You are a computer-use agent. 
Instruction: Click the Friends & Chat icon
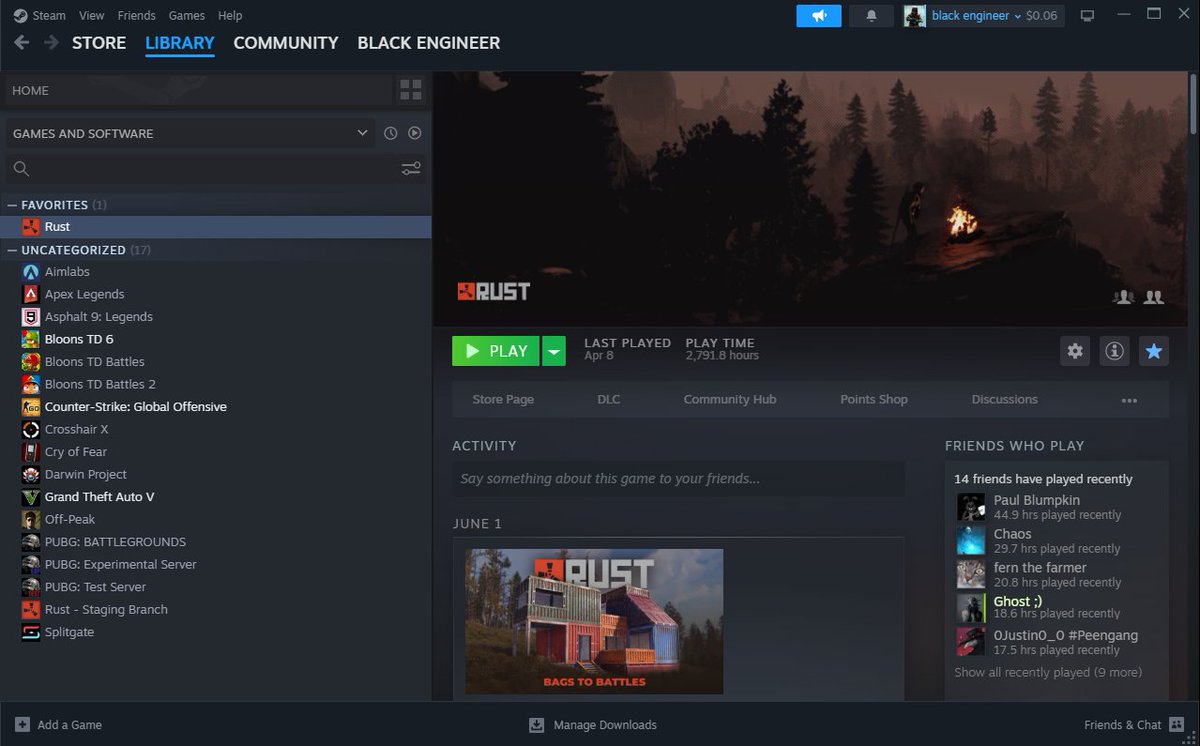coord(1177,725)
